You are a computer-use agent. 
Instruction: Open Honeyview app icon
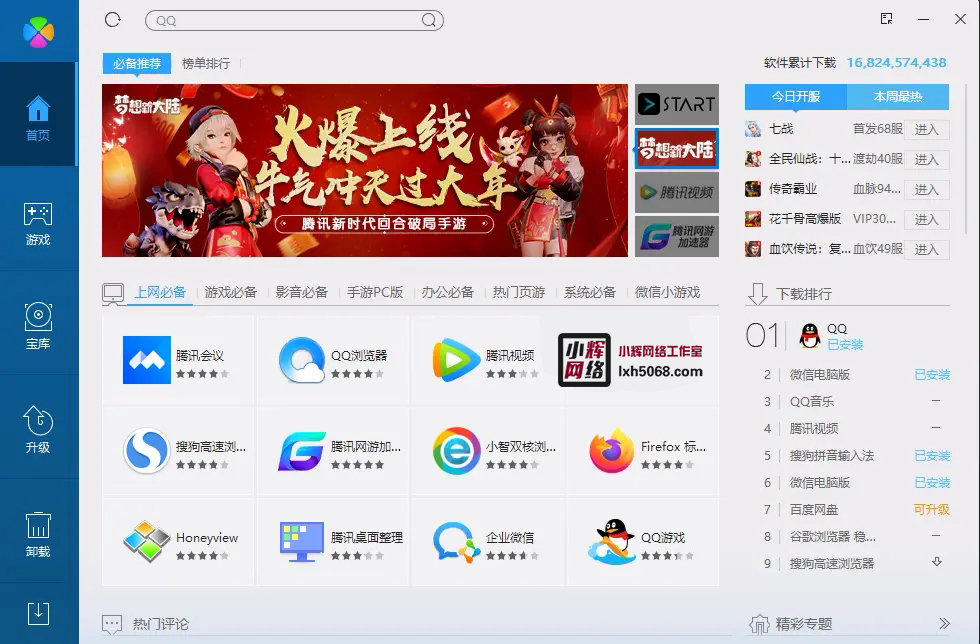click(147, 541)
